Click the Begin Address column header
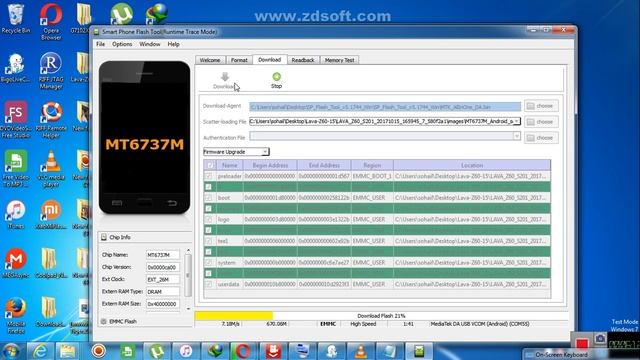Viewport: 640px width, 360px height. (x=270, y=165)
